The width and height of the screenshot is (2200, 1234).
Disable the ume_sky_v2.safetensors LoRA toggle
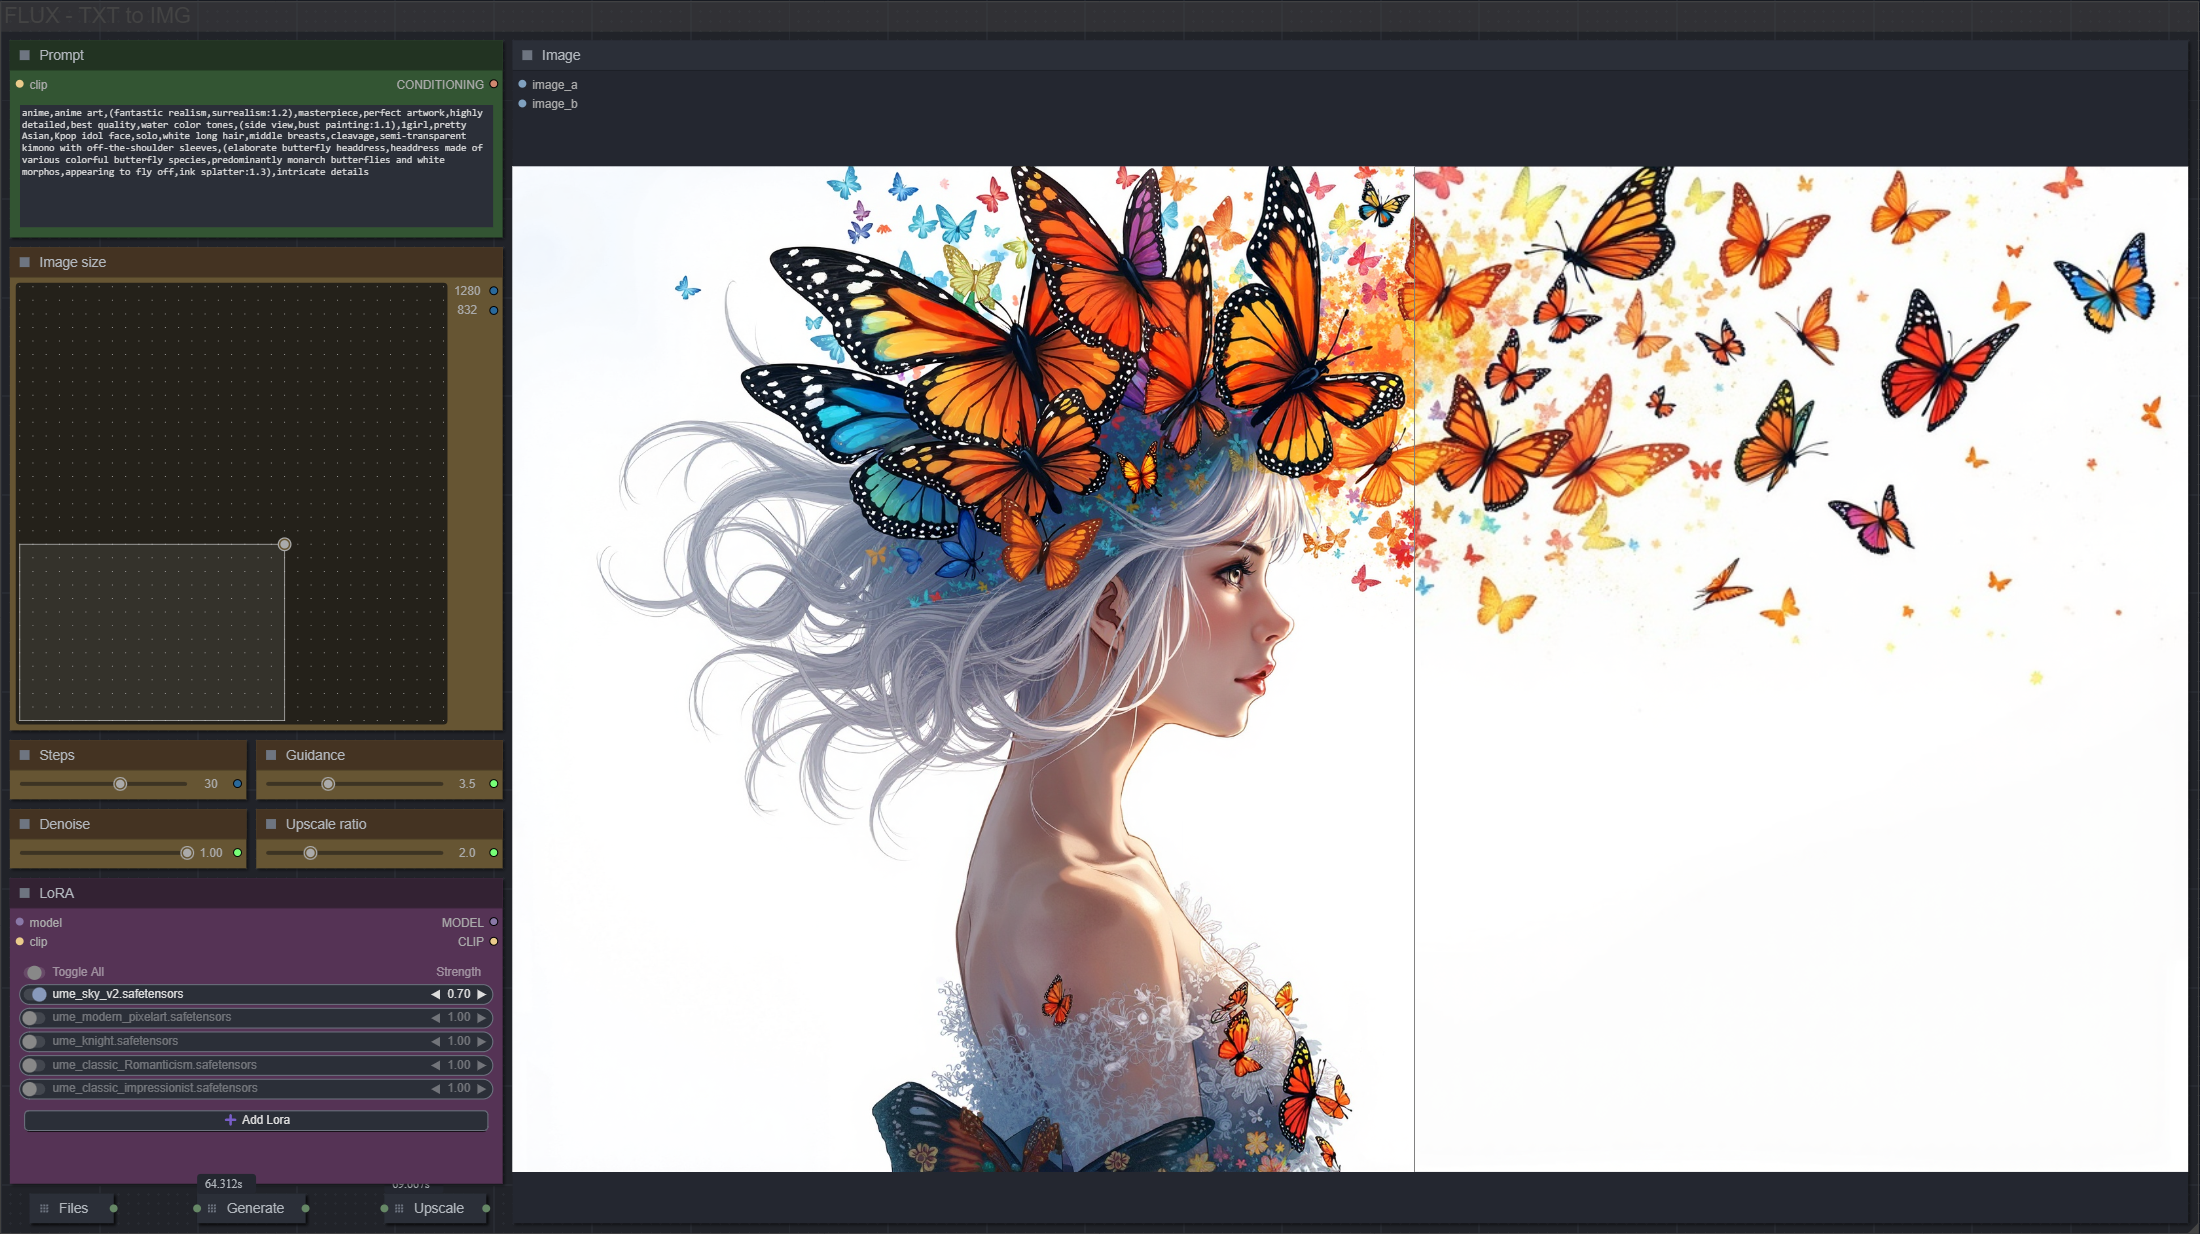click(37, 994)
